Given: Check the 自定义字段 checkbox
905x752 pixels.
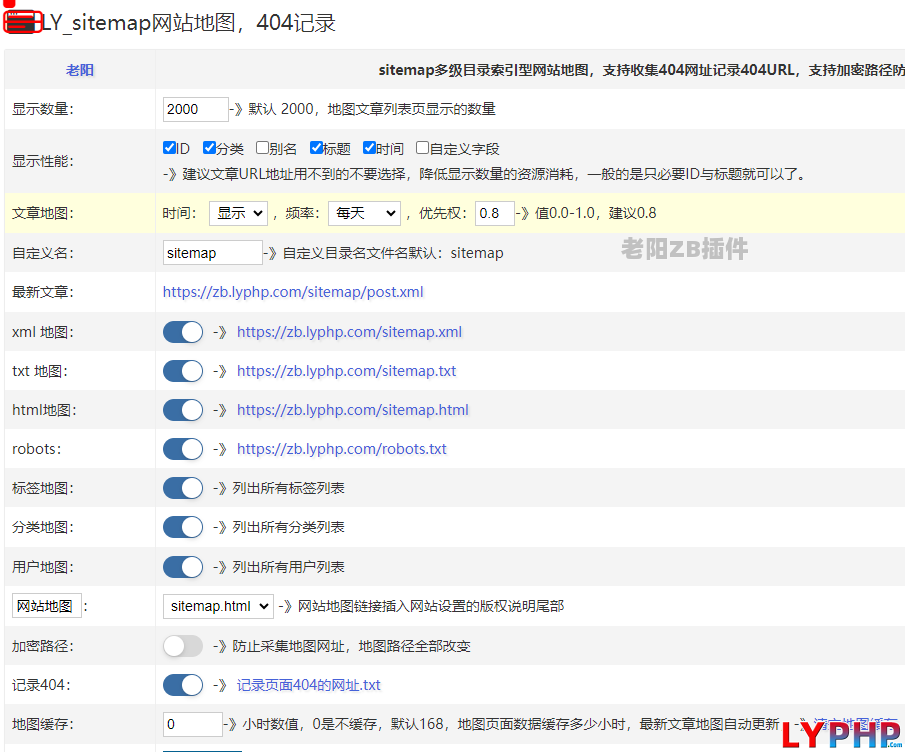Looking at the screenshot, I should (x=423, y=148).
